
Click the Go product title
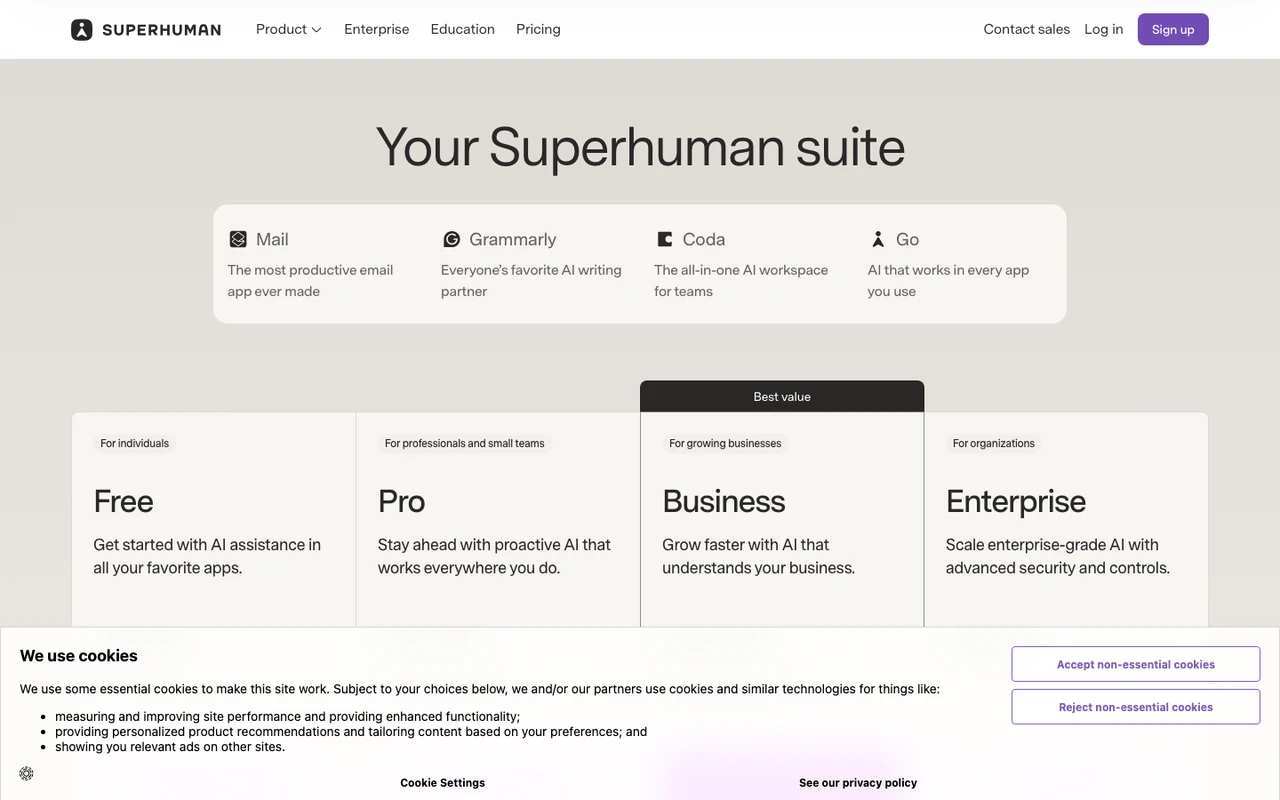tap(907, 239)
